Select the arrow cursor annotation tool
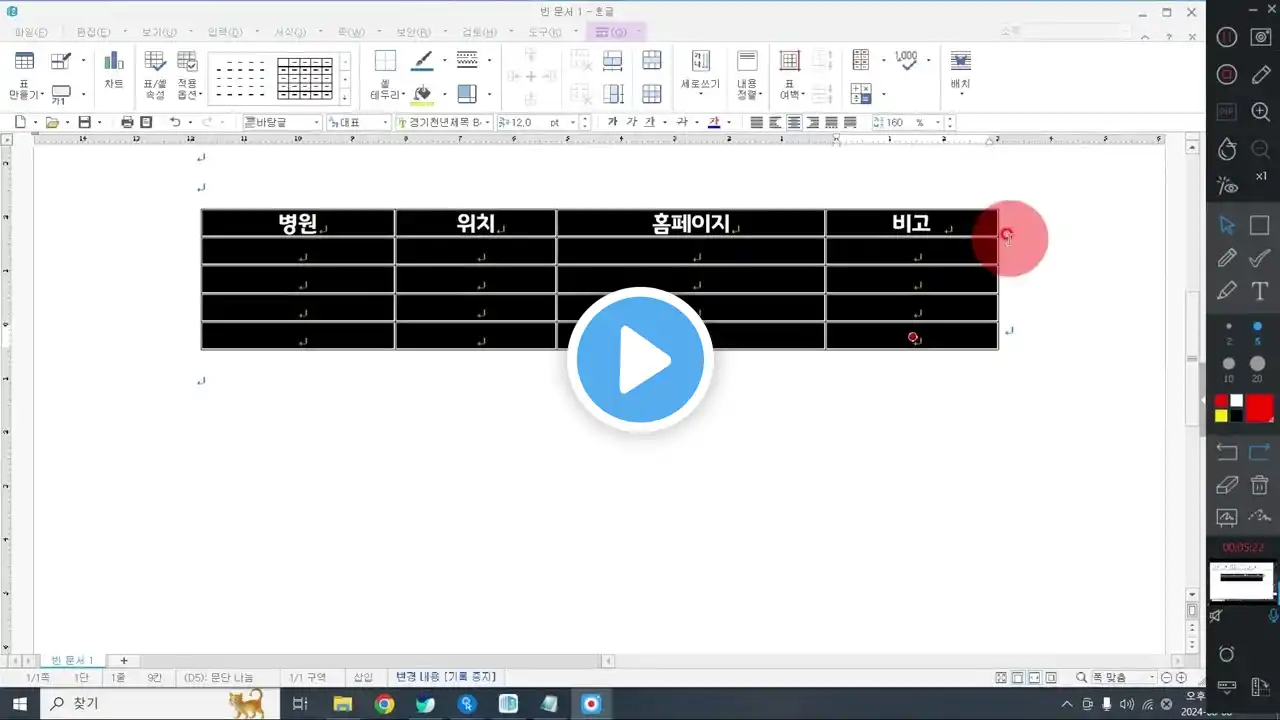The height and width of the screenshot is (720, 1280). coord(1227,225)
